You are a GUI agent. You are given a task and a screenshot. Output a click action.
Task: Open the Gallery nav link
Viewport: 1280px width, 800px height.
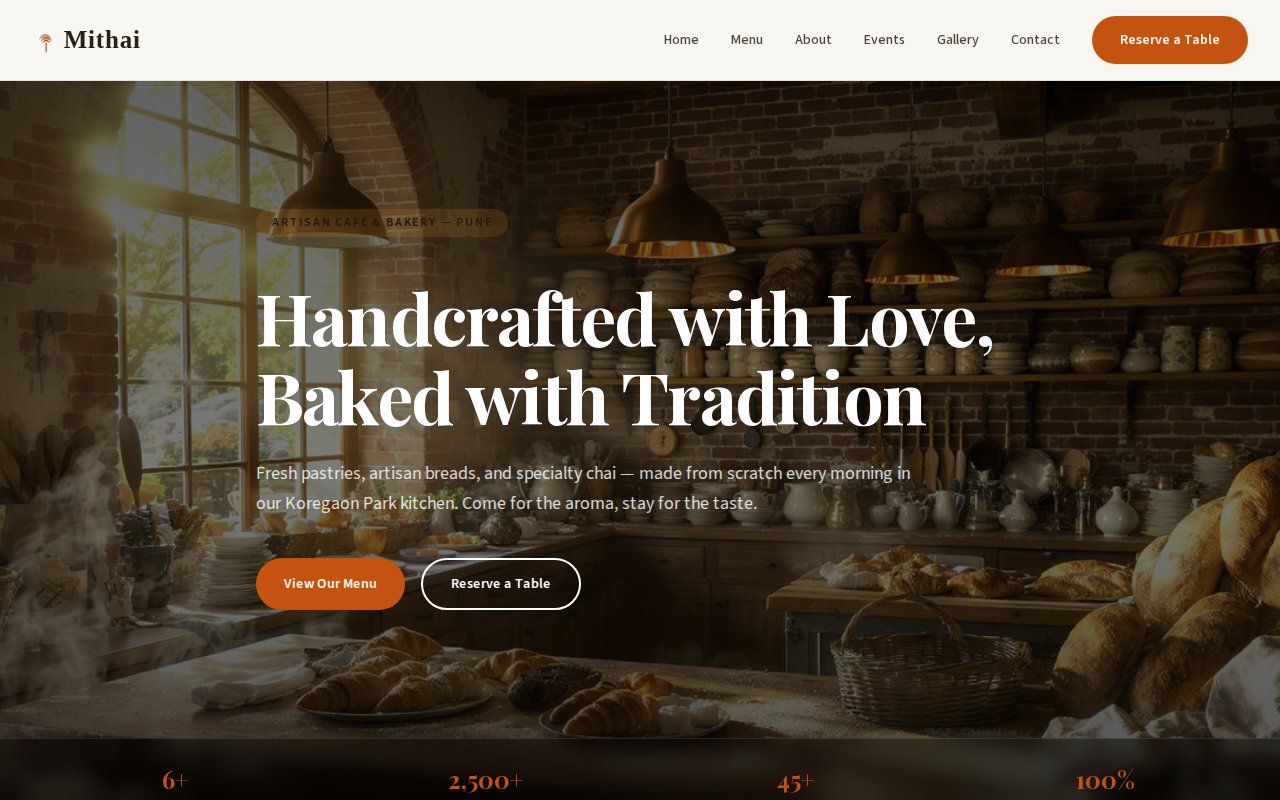click(958, 40)
